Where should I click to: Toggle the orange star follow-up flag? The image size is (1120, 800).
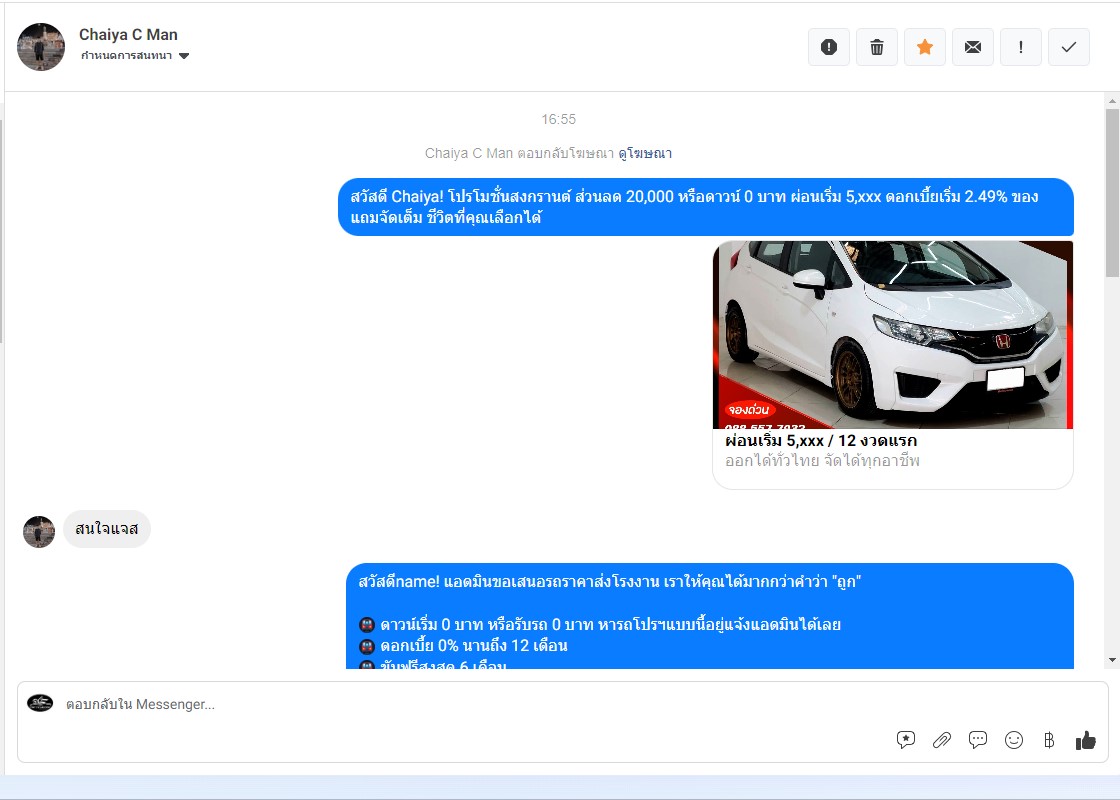coord(925,47)
